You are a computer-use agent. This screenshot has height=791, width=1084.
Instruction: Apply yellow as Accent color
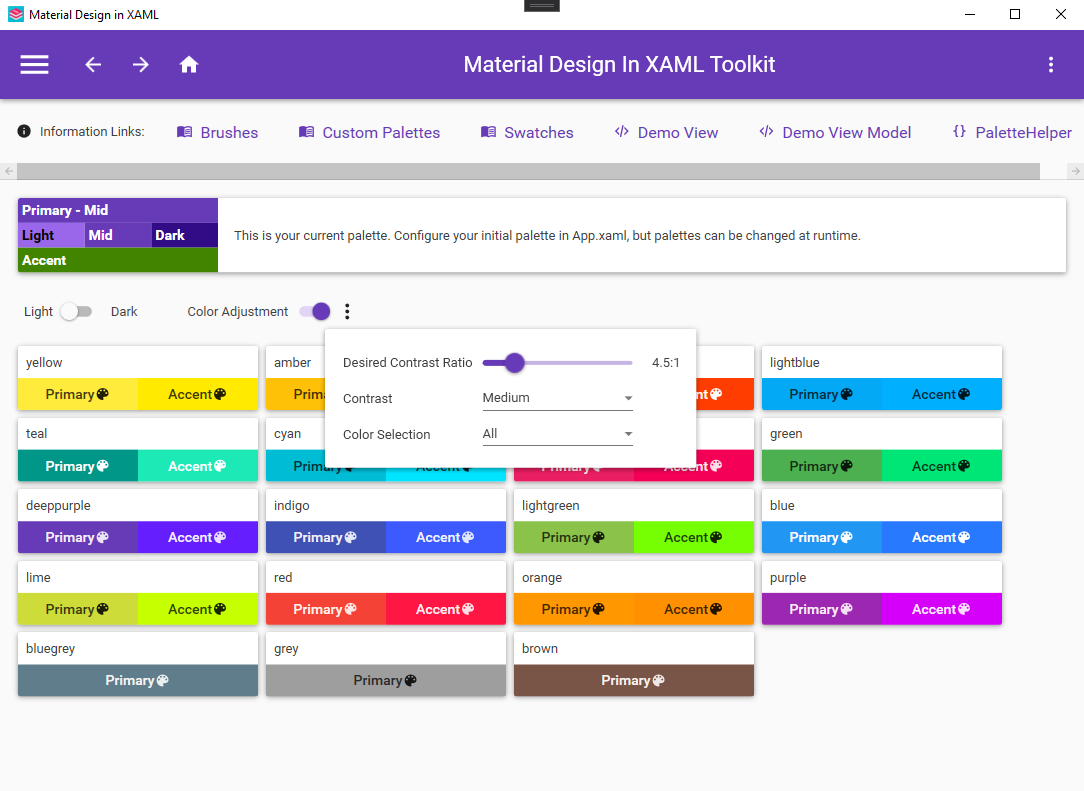[x=198, y=394]
